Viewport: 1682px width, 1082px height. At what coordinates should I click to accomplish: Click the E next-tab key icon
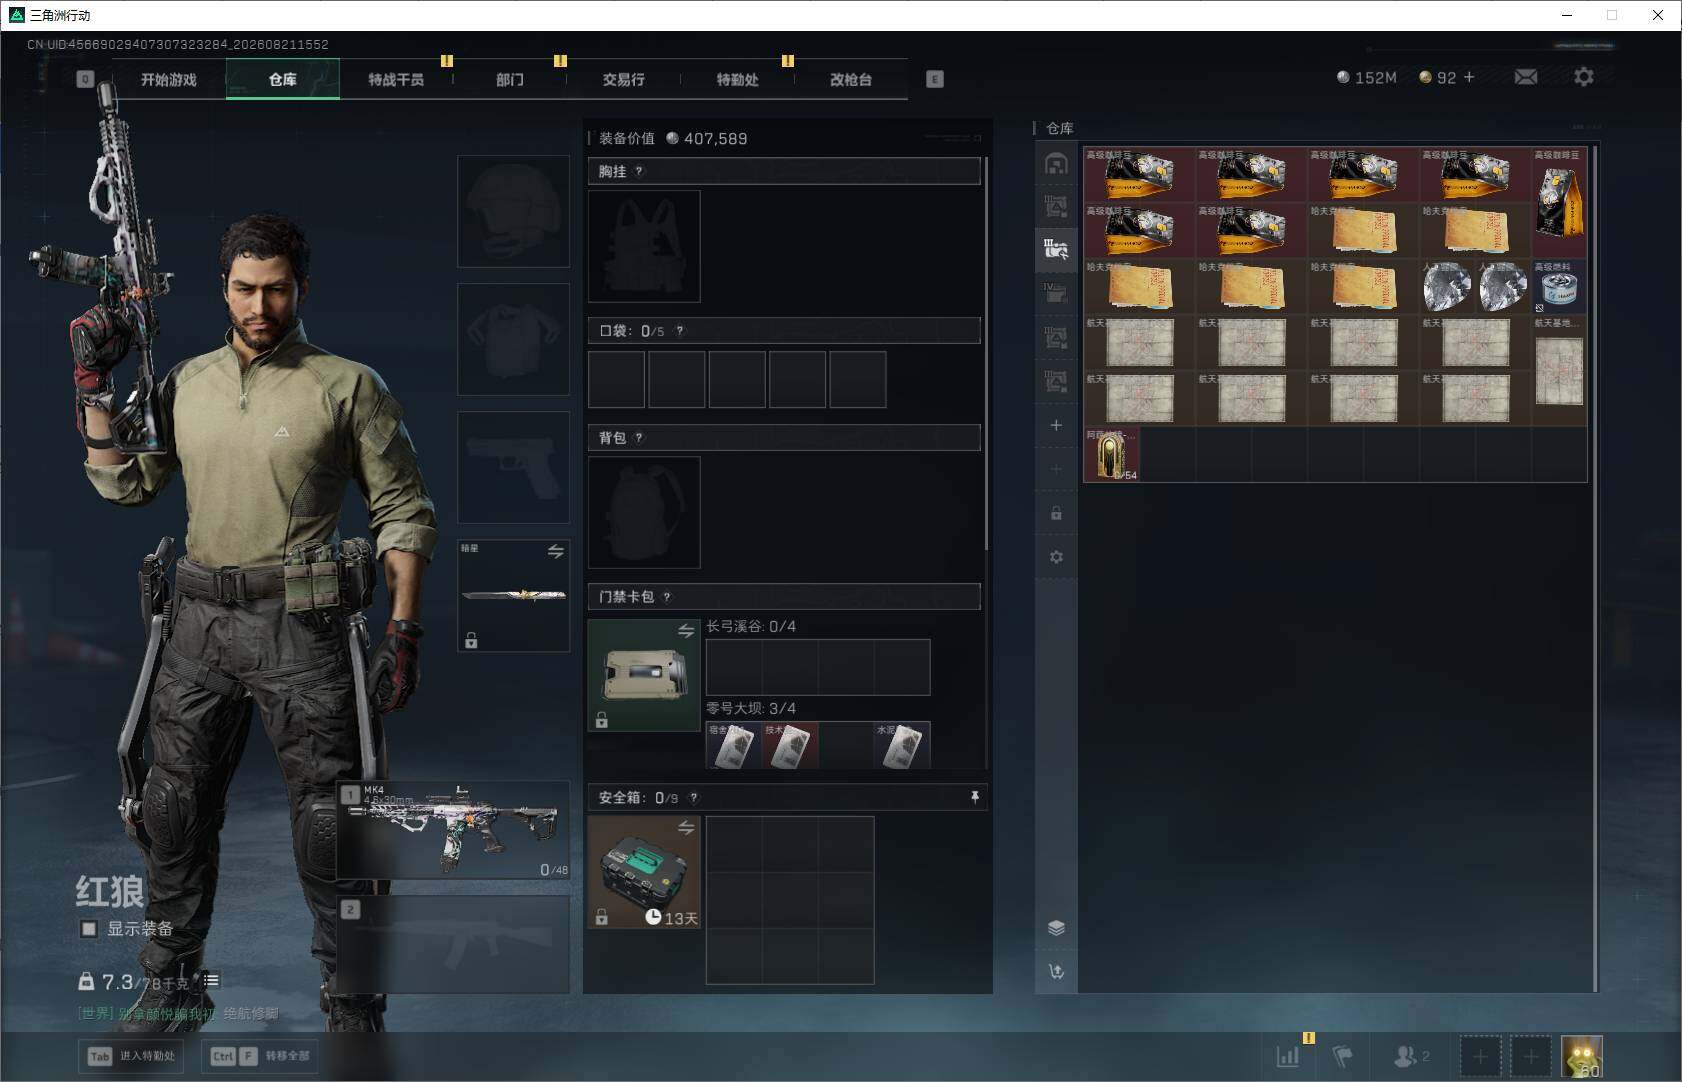pos(935,79)
